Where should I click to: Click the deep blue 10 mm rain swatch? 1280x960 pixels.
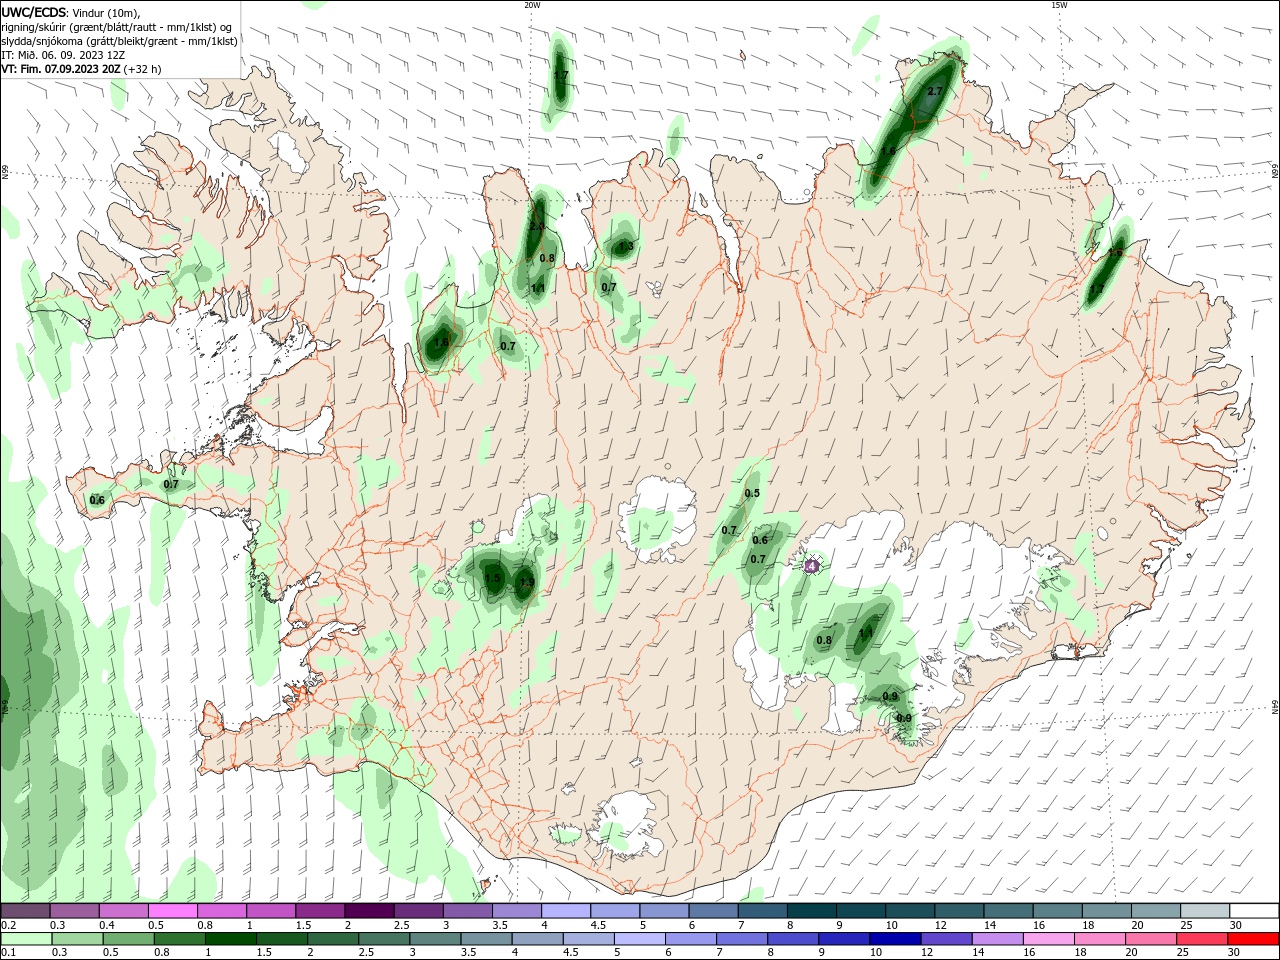click(x=895, y=939)
